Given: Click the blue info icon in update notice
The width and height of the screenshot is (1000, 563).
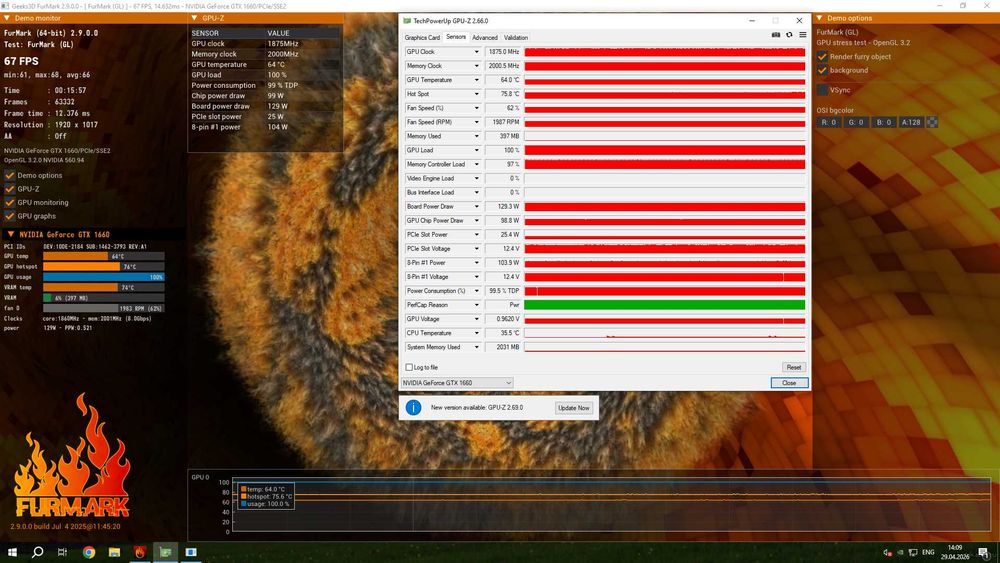Looking at the screenshot, I should pos(413,407).
